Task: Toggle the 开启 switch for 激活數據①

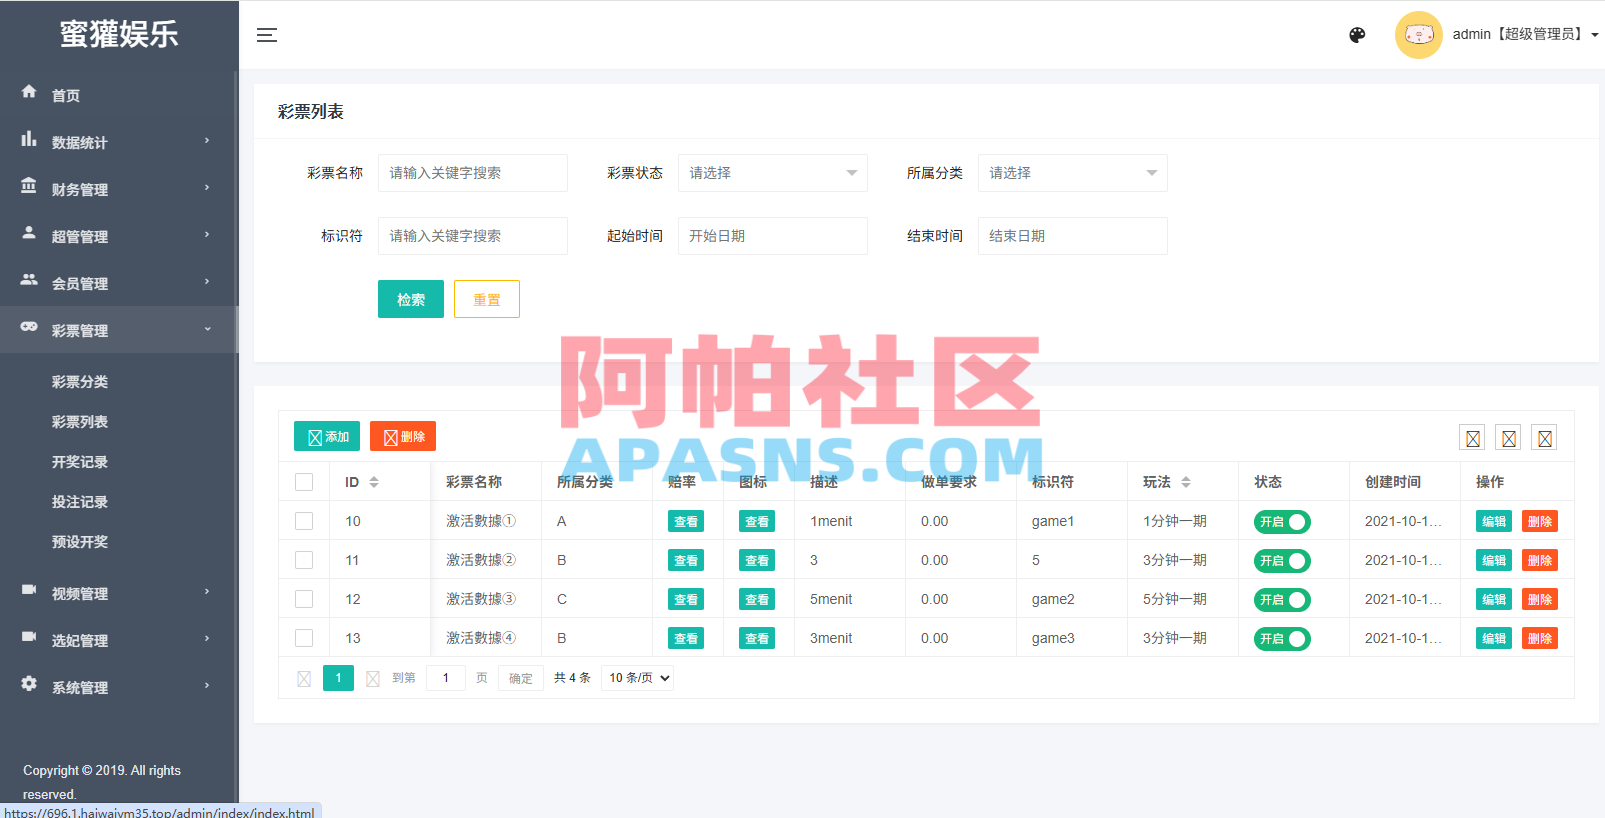Action: click(1282, 522)
